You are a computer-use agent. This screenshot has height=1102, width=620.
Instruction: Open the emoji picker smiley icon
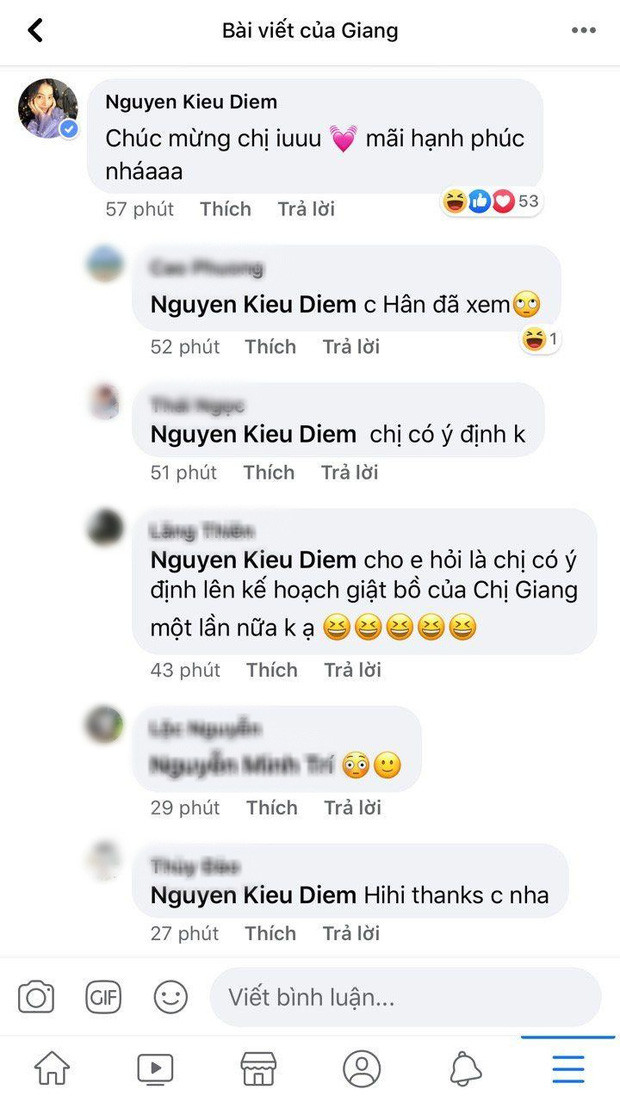pos(170,997)
